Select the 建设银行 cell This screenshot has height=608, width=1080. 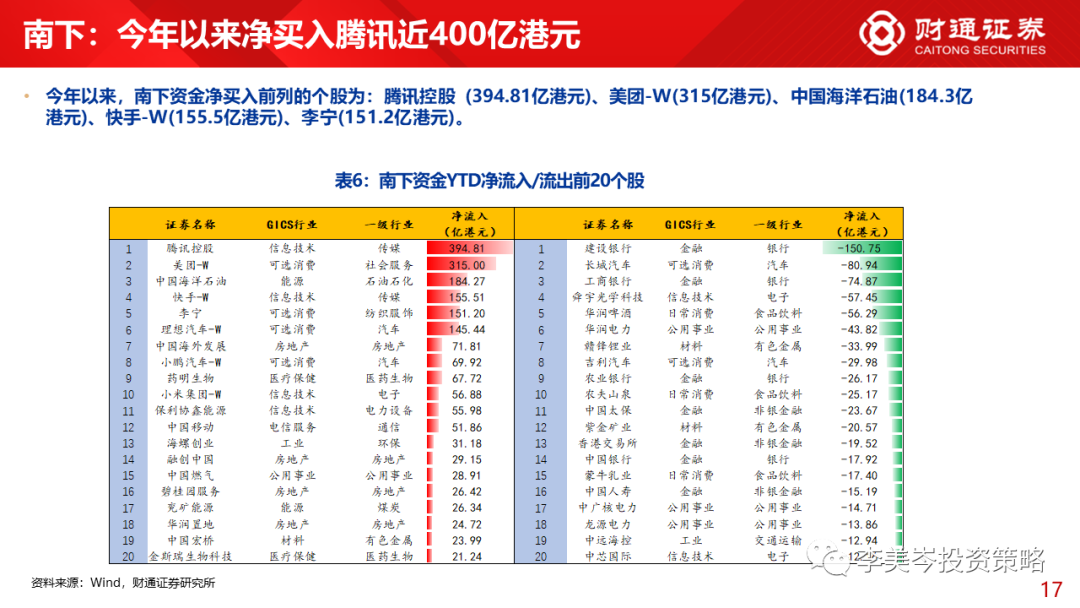(608, 248)
